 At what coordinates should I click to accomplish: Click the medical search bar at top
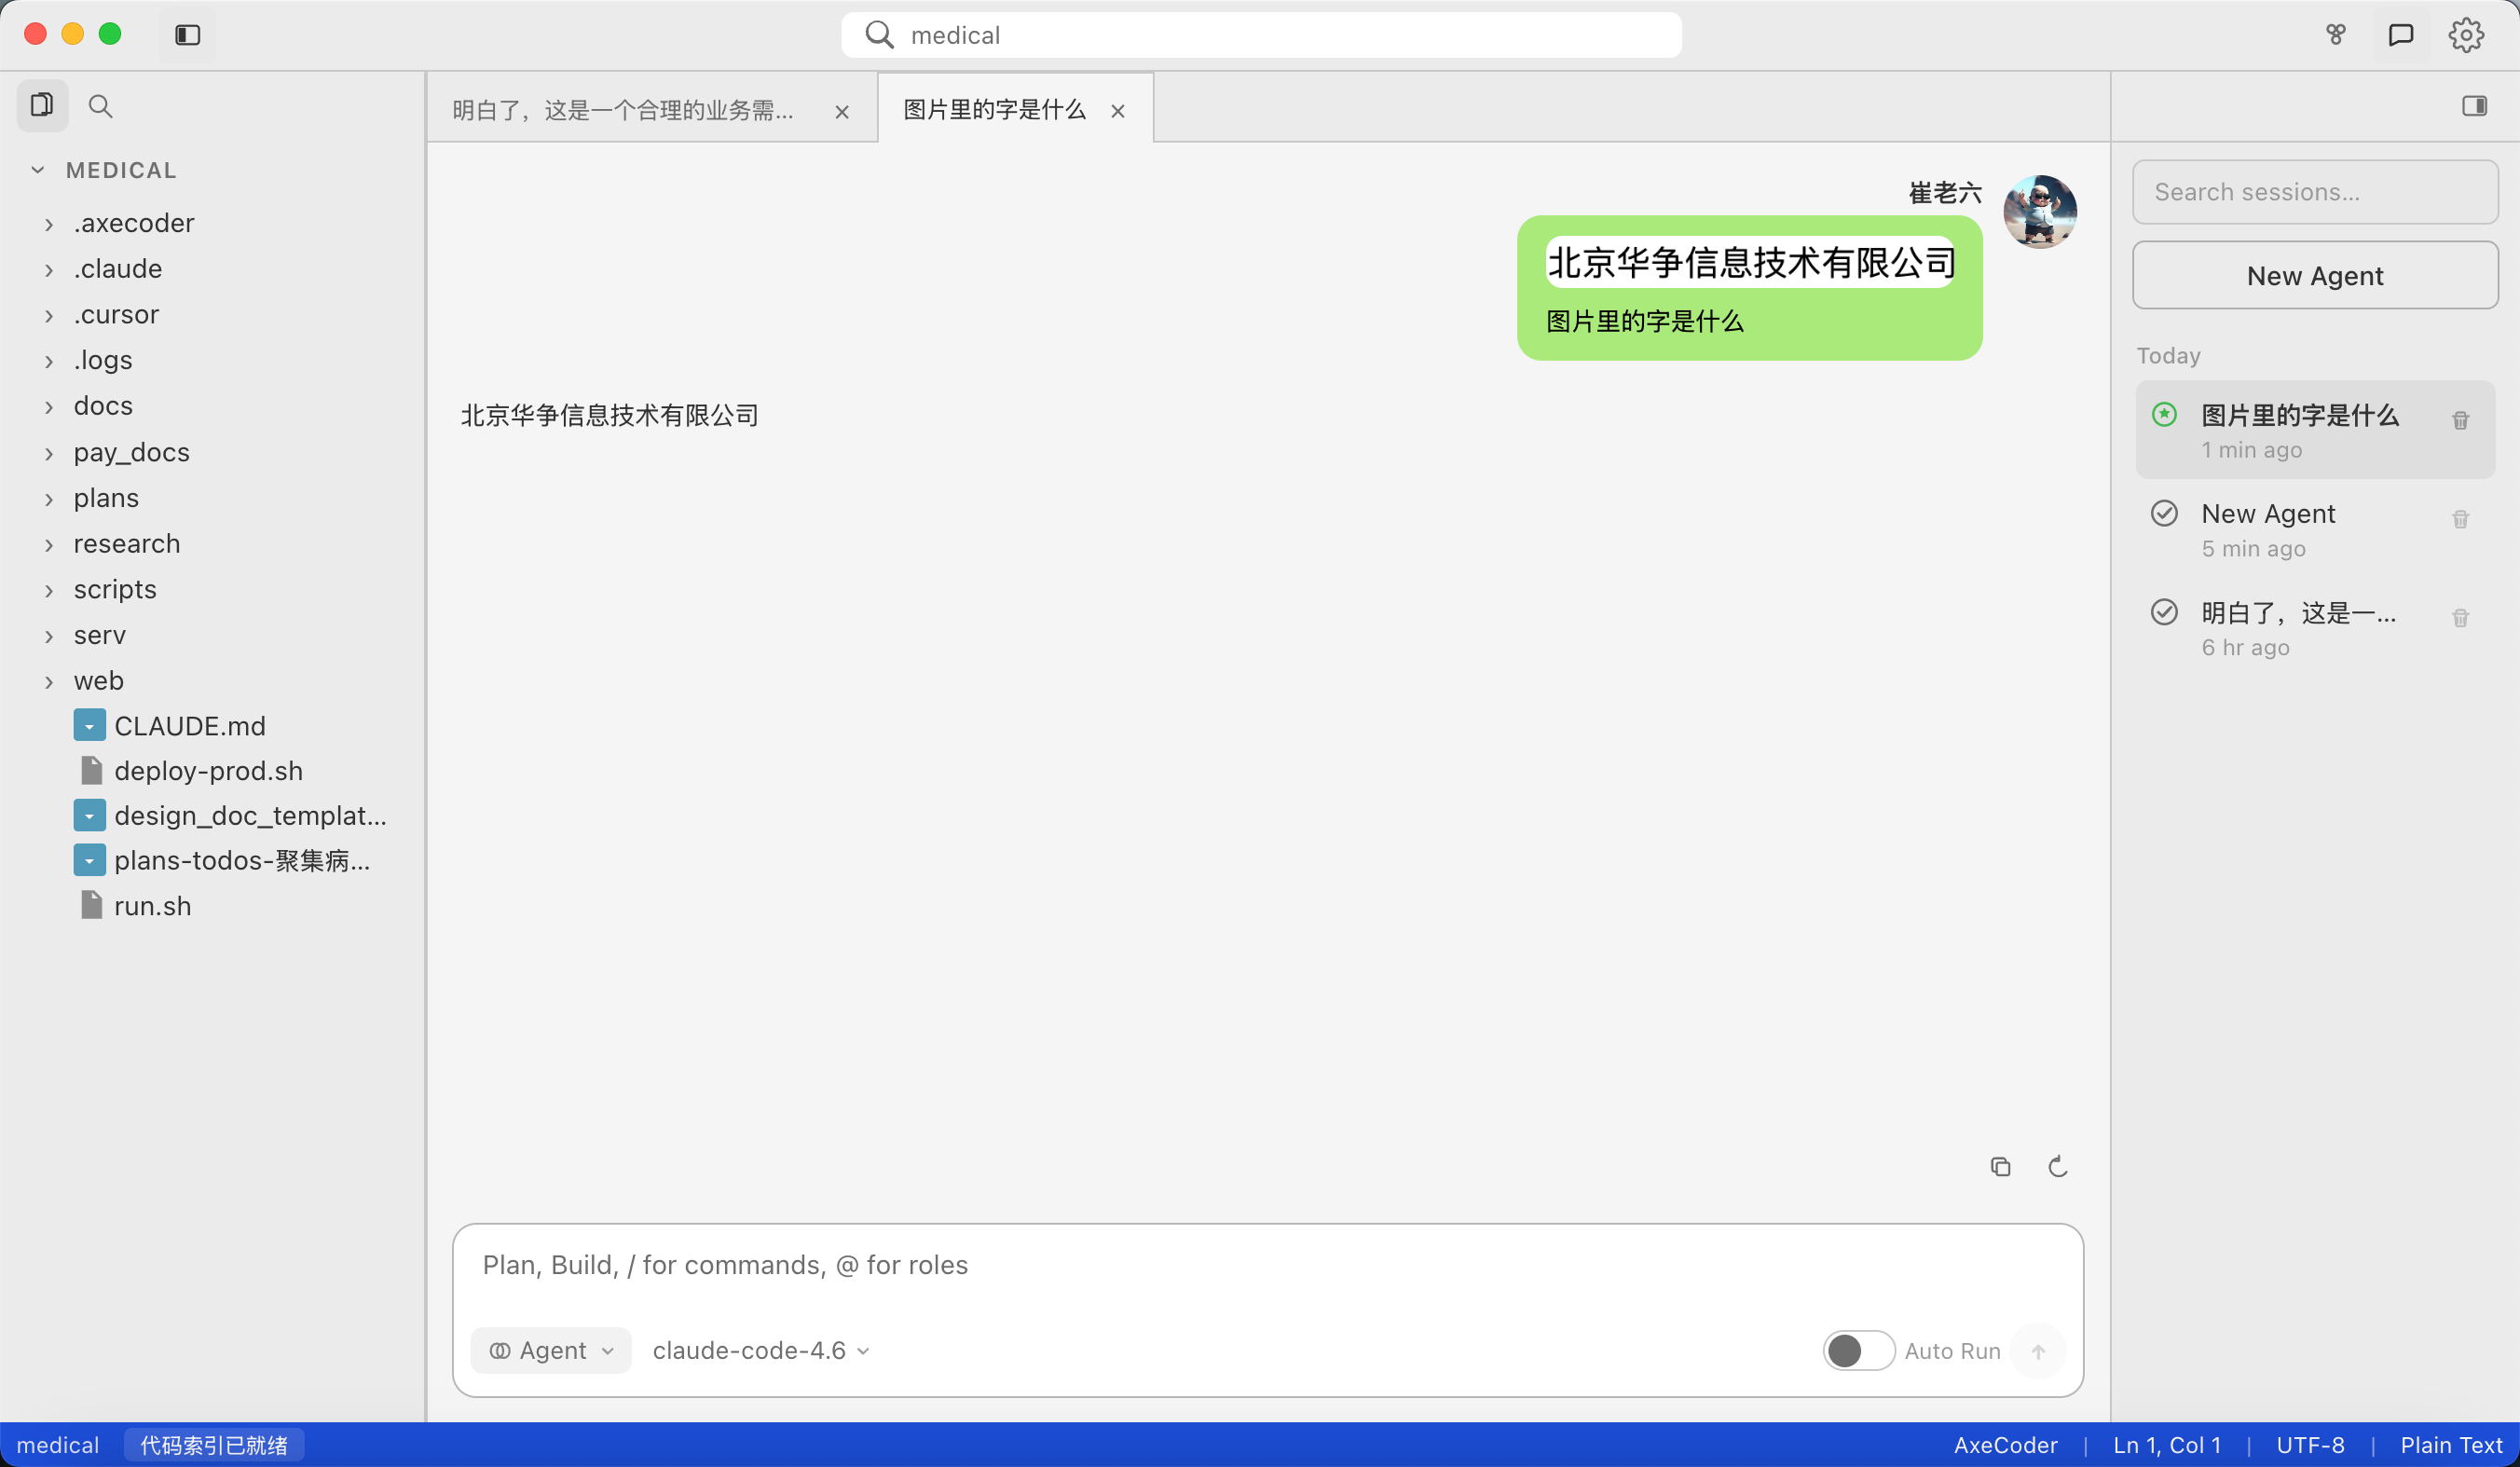[1261, 35]
